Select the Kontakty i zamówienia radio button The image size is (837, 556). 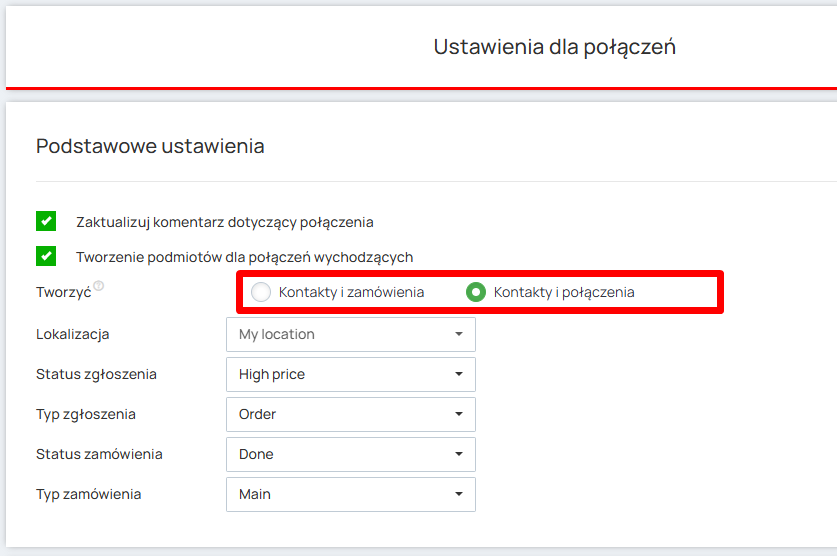[261, 292]
